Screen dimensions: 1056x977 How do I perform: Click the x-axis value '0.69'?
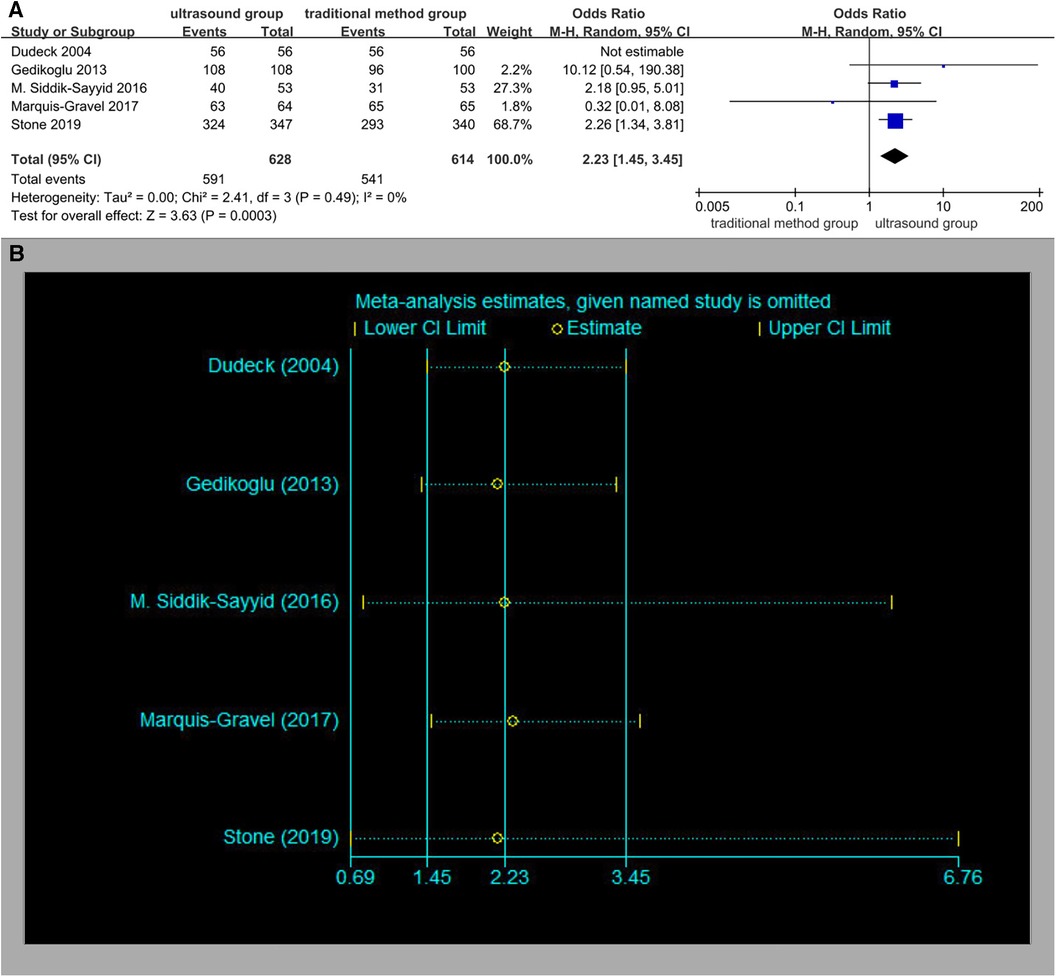pos(356,877)
